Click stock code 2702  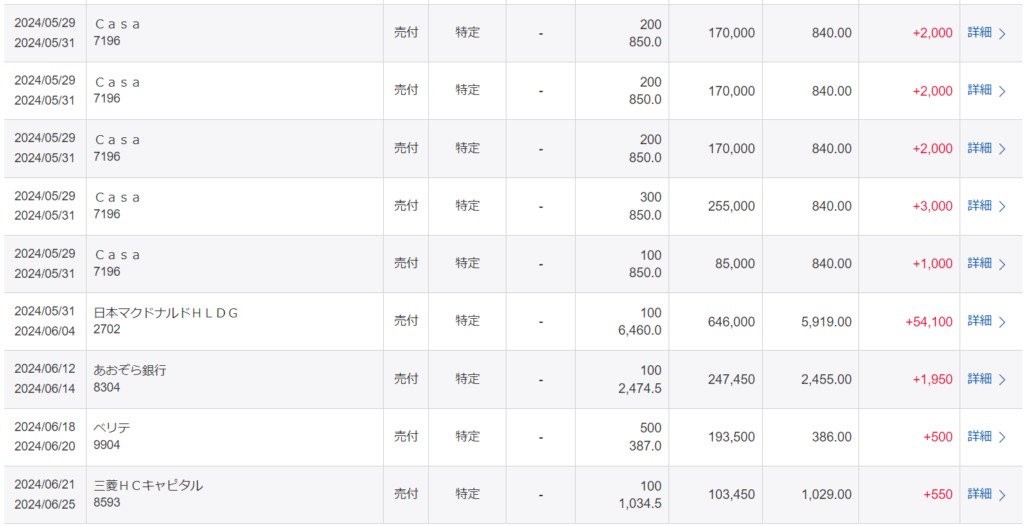click(107, 329)
